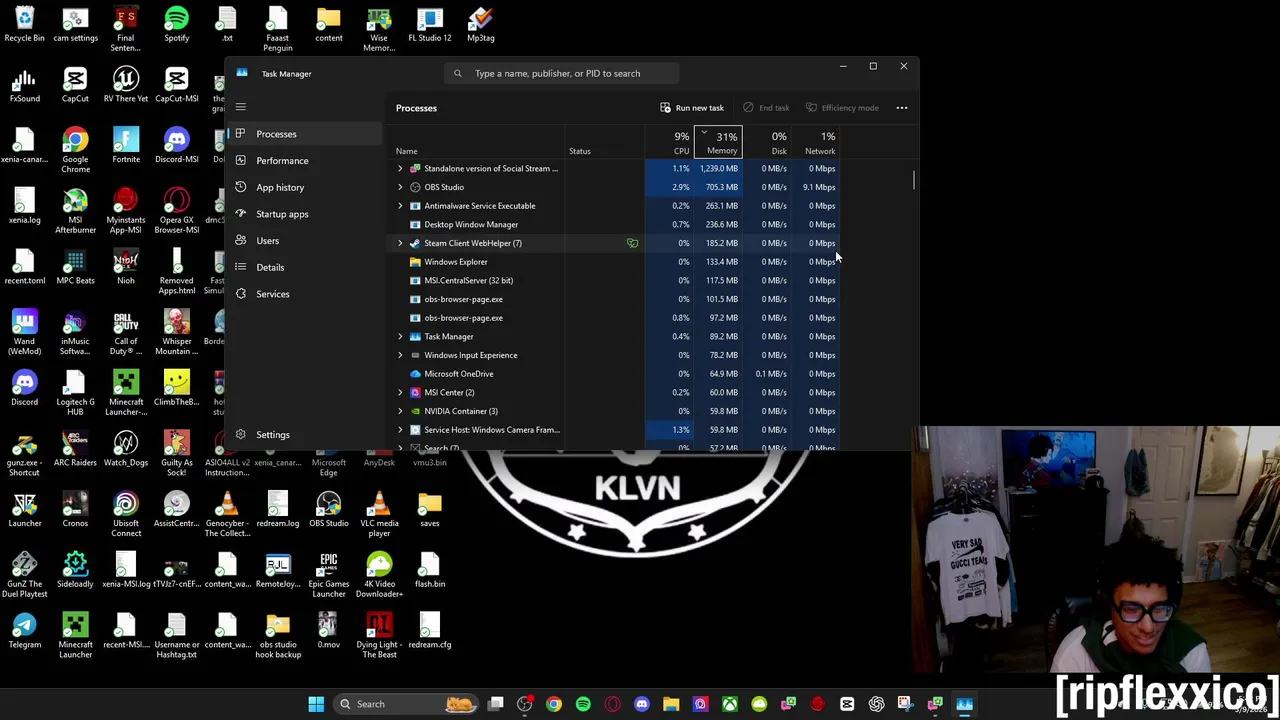Expand the Steam Client WebHelper group
The image size is (1280, 720).
tap(400, 243)
